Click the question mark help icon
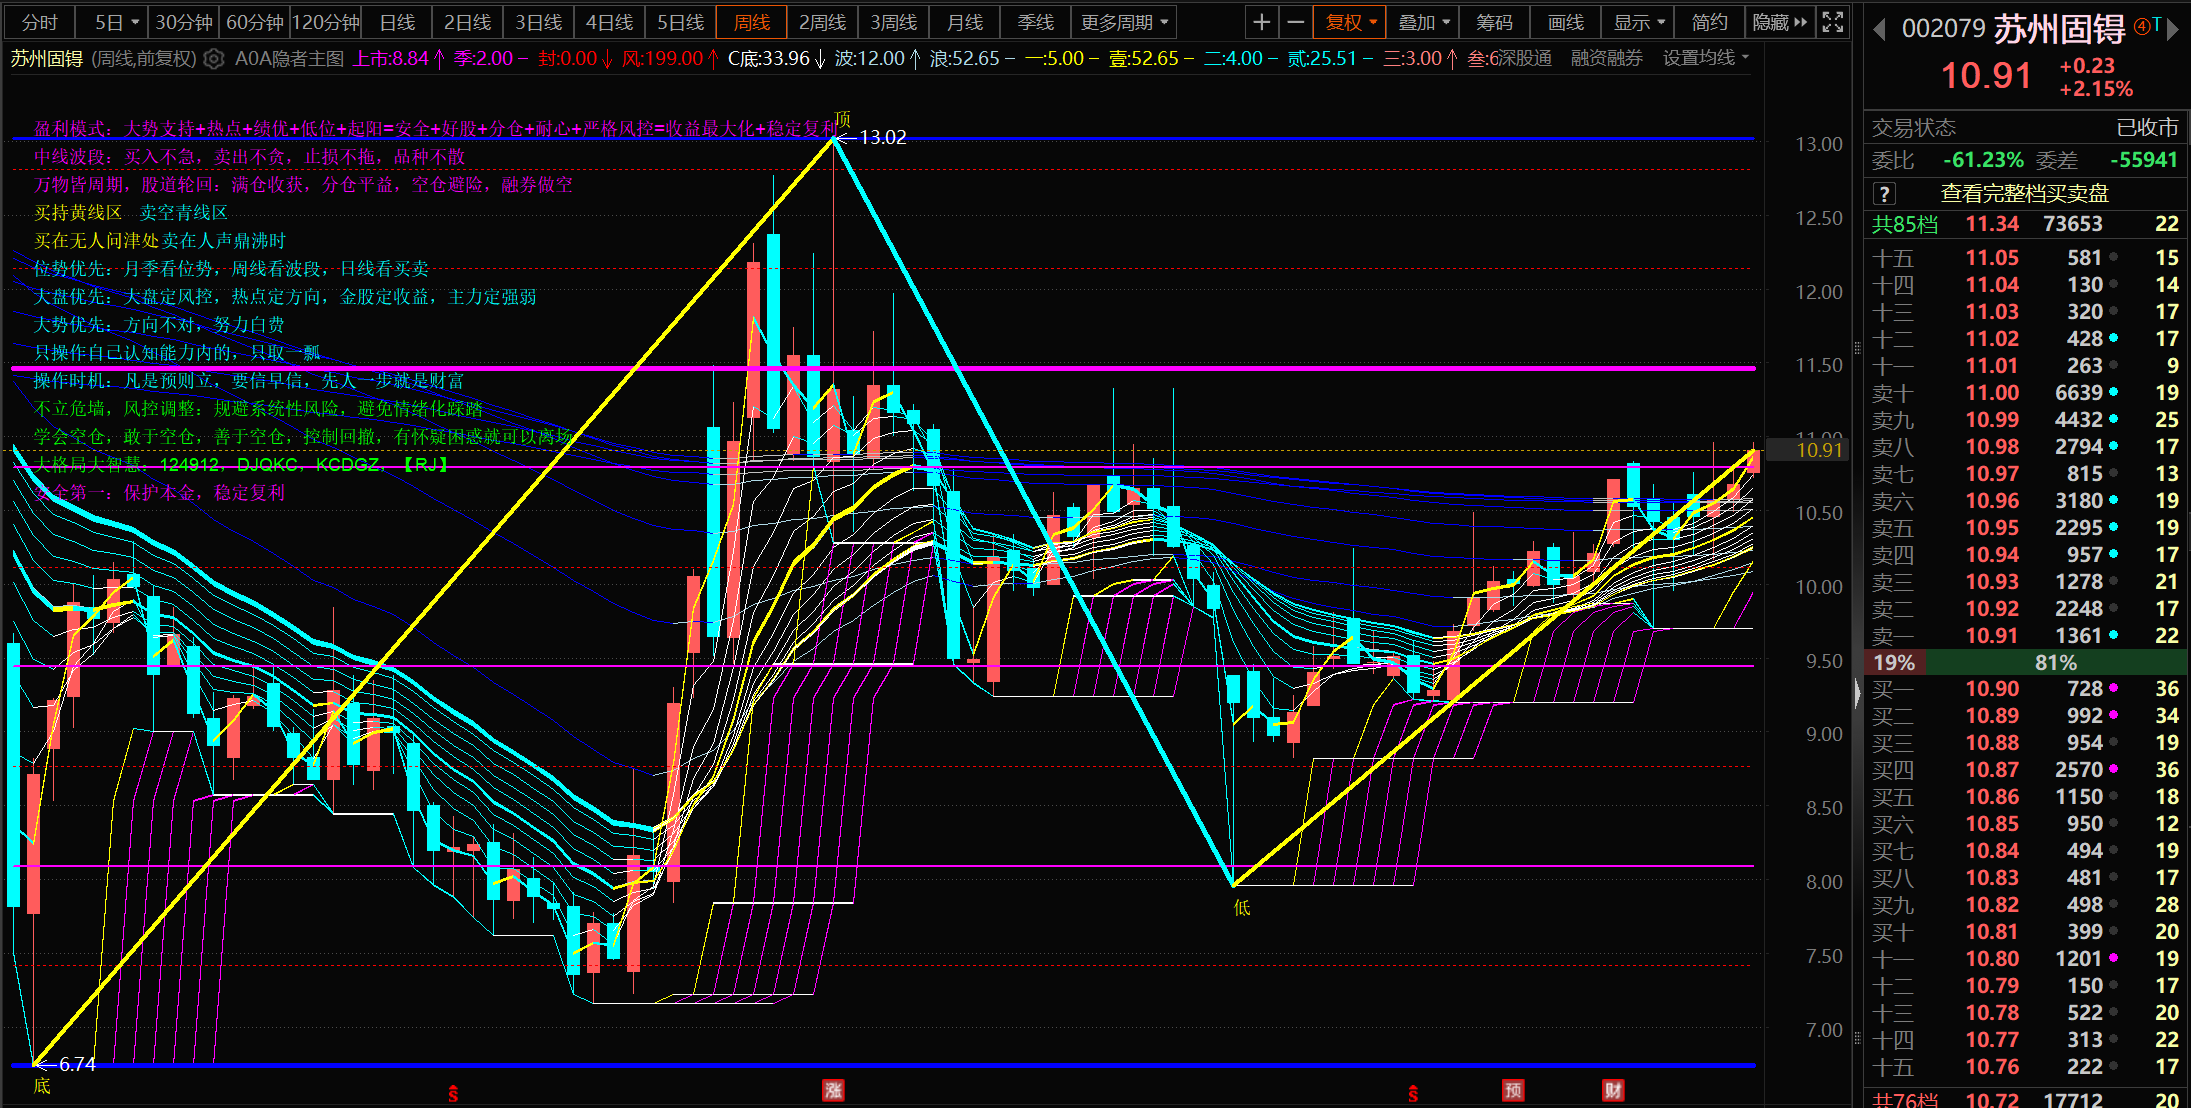Screen dimensions: 2191x1108 (x=1884, y=194)
